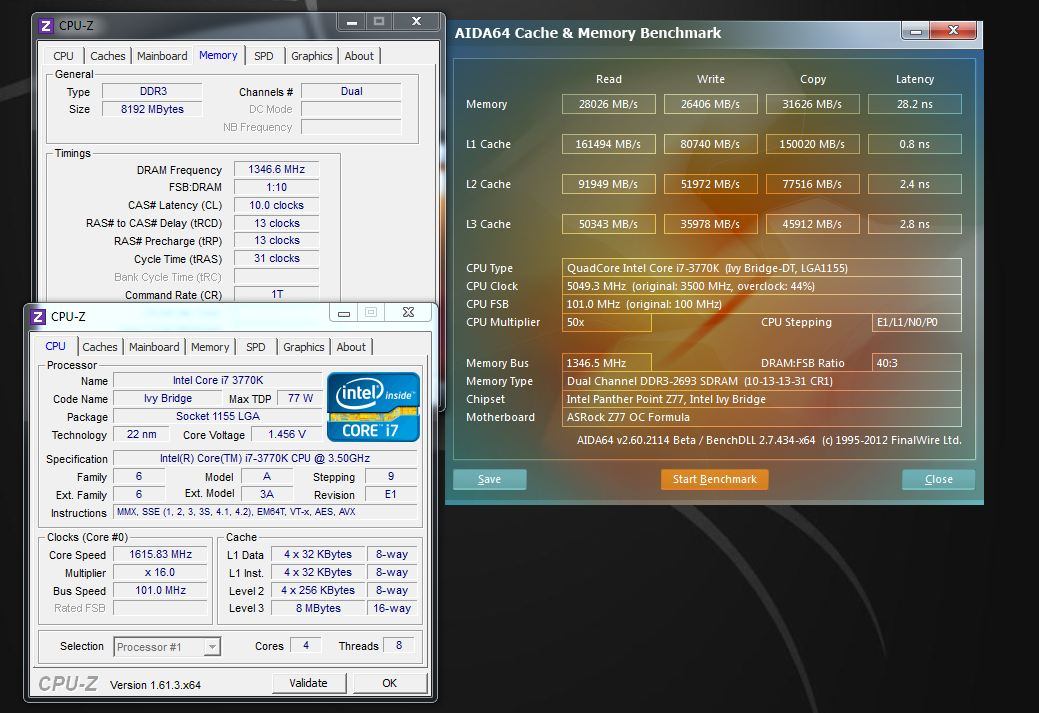Click the CAS# Latency 10.0 clocks value
Screen dimensions: 1039x713
point(276,205)
